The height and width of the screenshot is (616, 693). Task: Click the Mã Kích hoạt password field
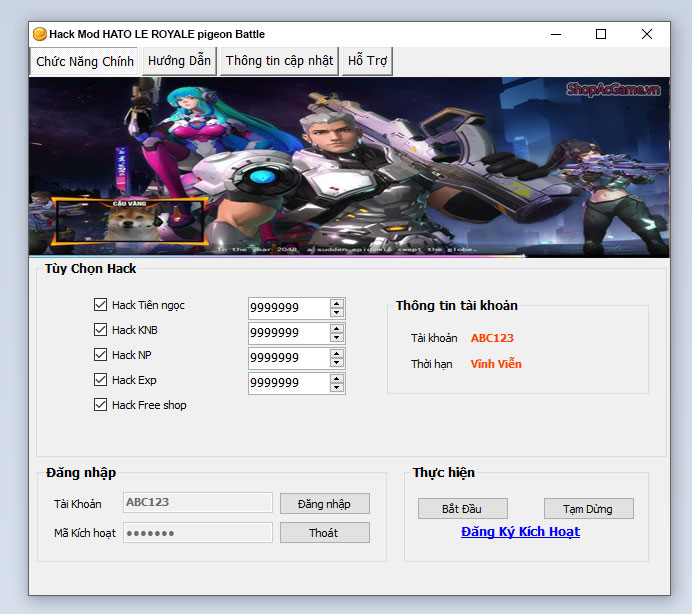point(198,532)
